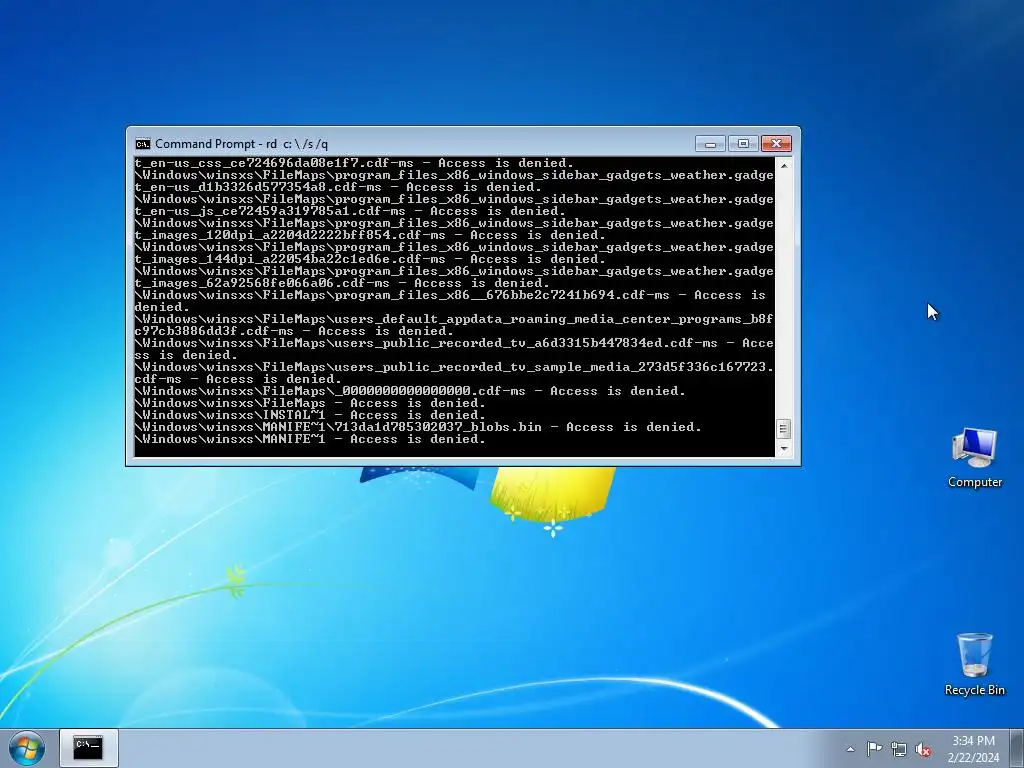Open the network tray icon

pos(899,749)
